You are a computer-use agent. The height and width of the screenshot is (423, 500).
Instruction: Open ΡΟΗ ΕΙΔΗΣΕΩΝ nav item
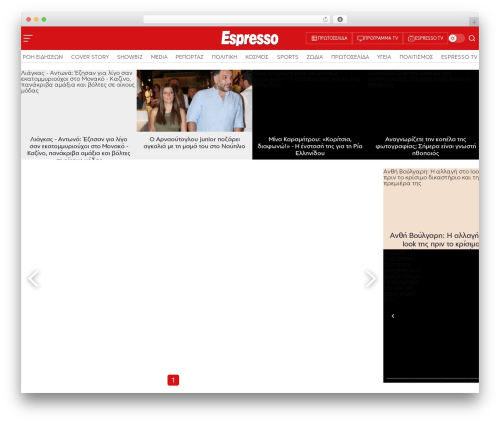(x=43, y=57)
